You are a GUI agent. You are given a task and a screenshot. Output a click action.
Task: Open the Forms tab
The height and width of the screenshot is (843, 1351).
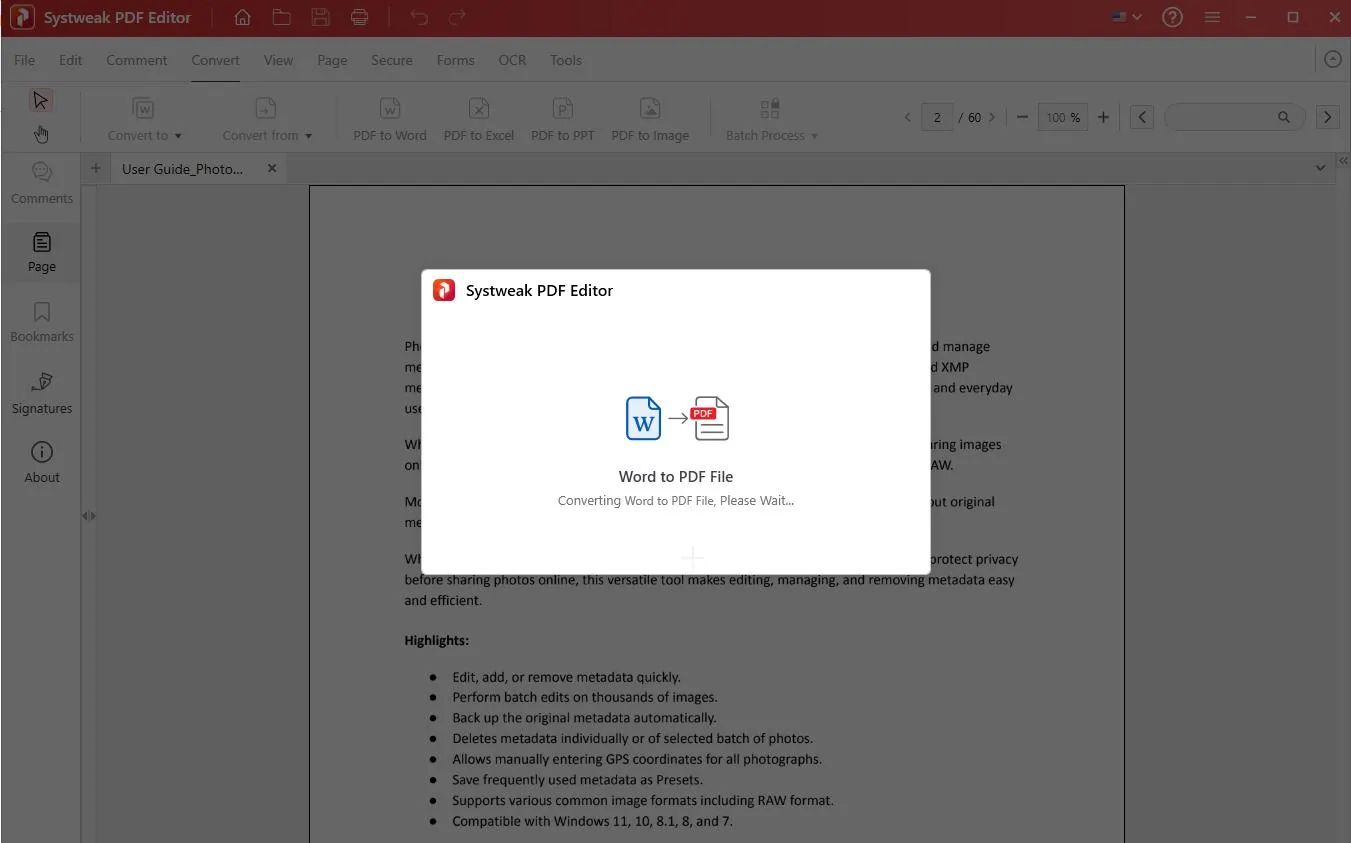455,60
